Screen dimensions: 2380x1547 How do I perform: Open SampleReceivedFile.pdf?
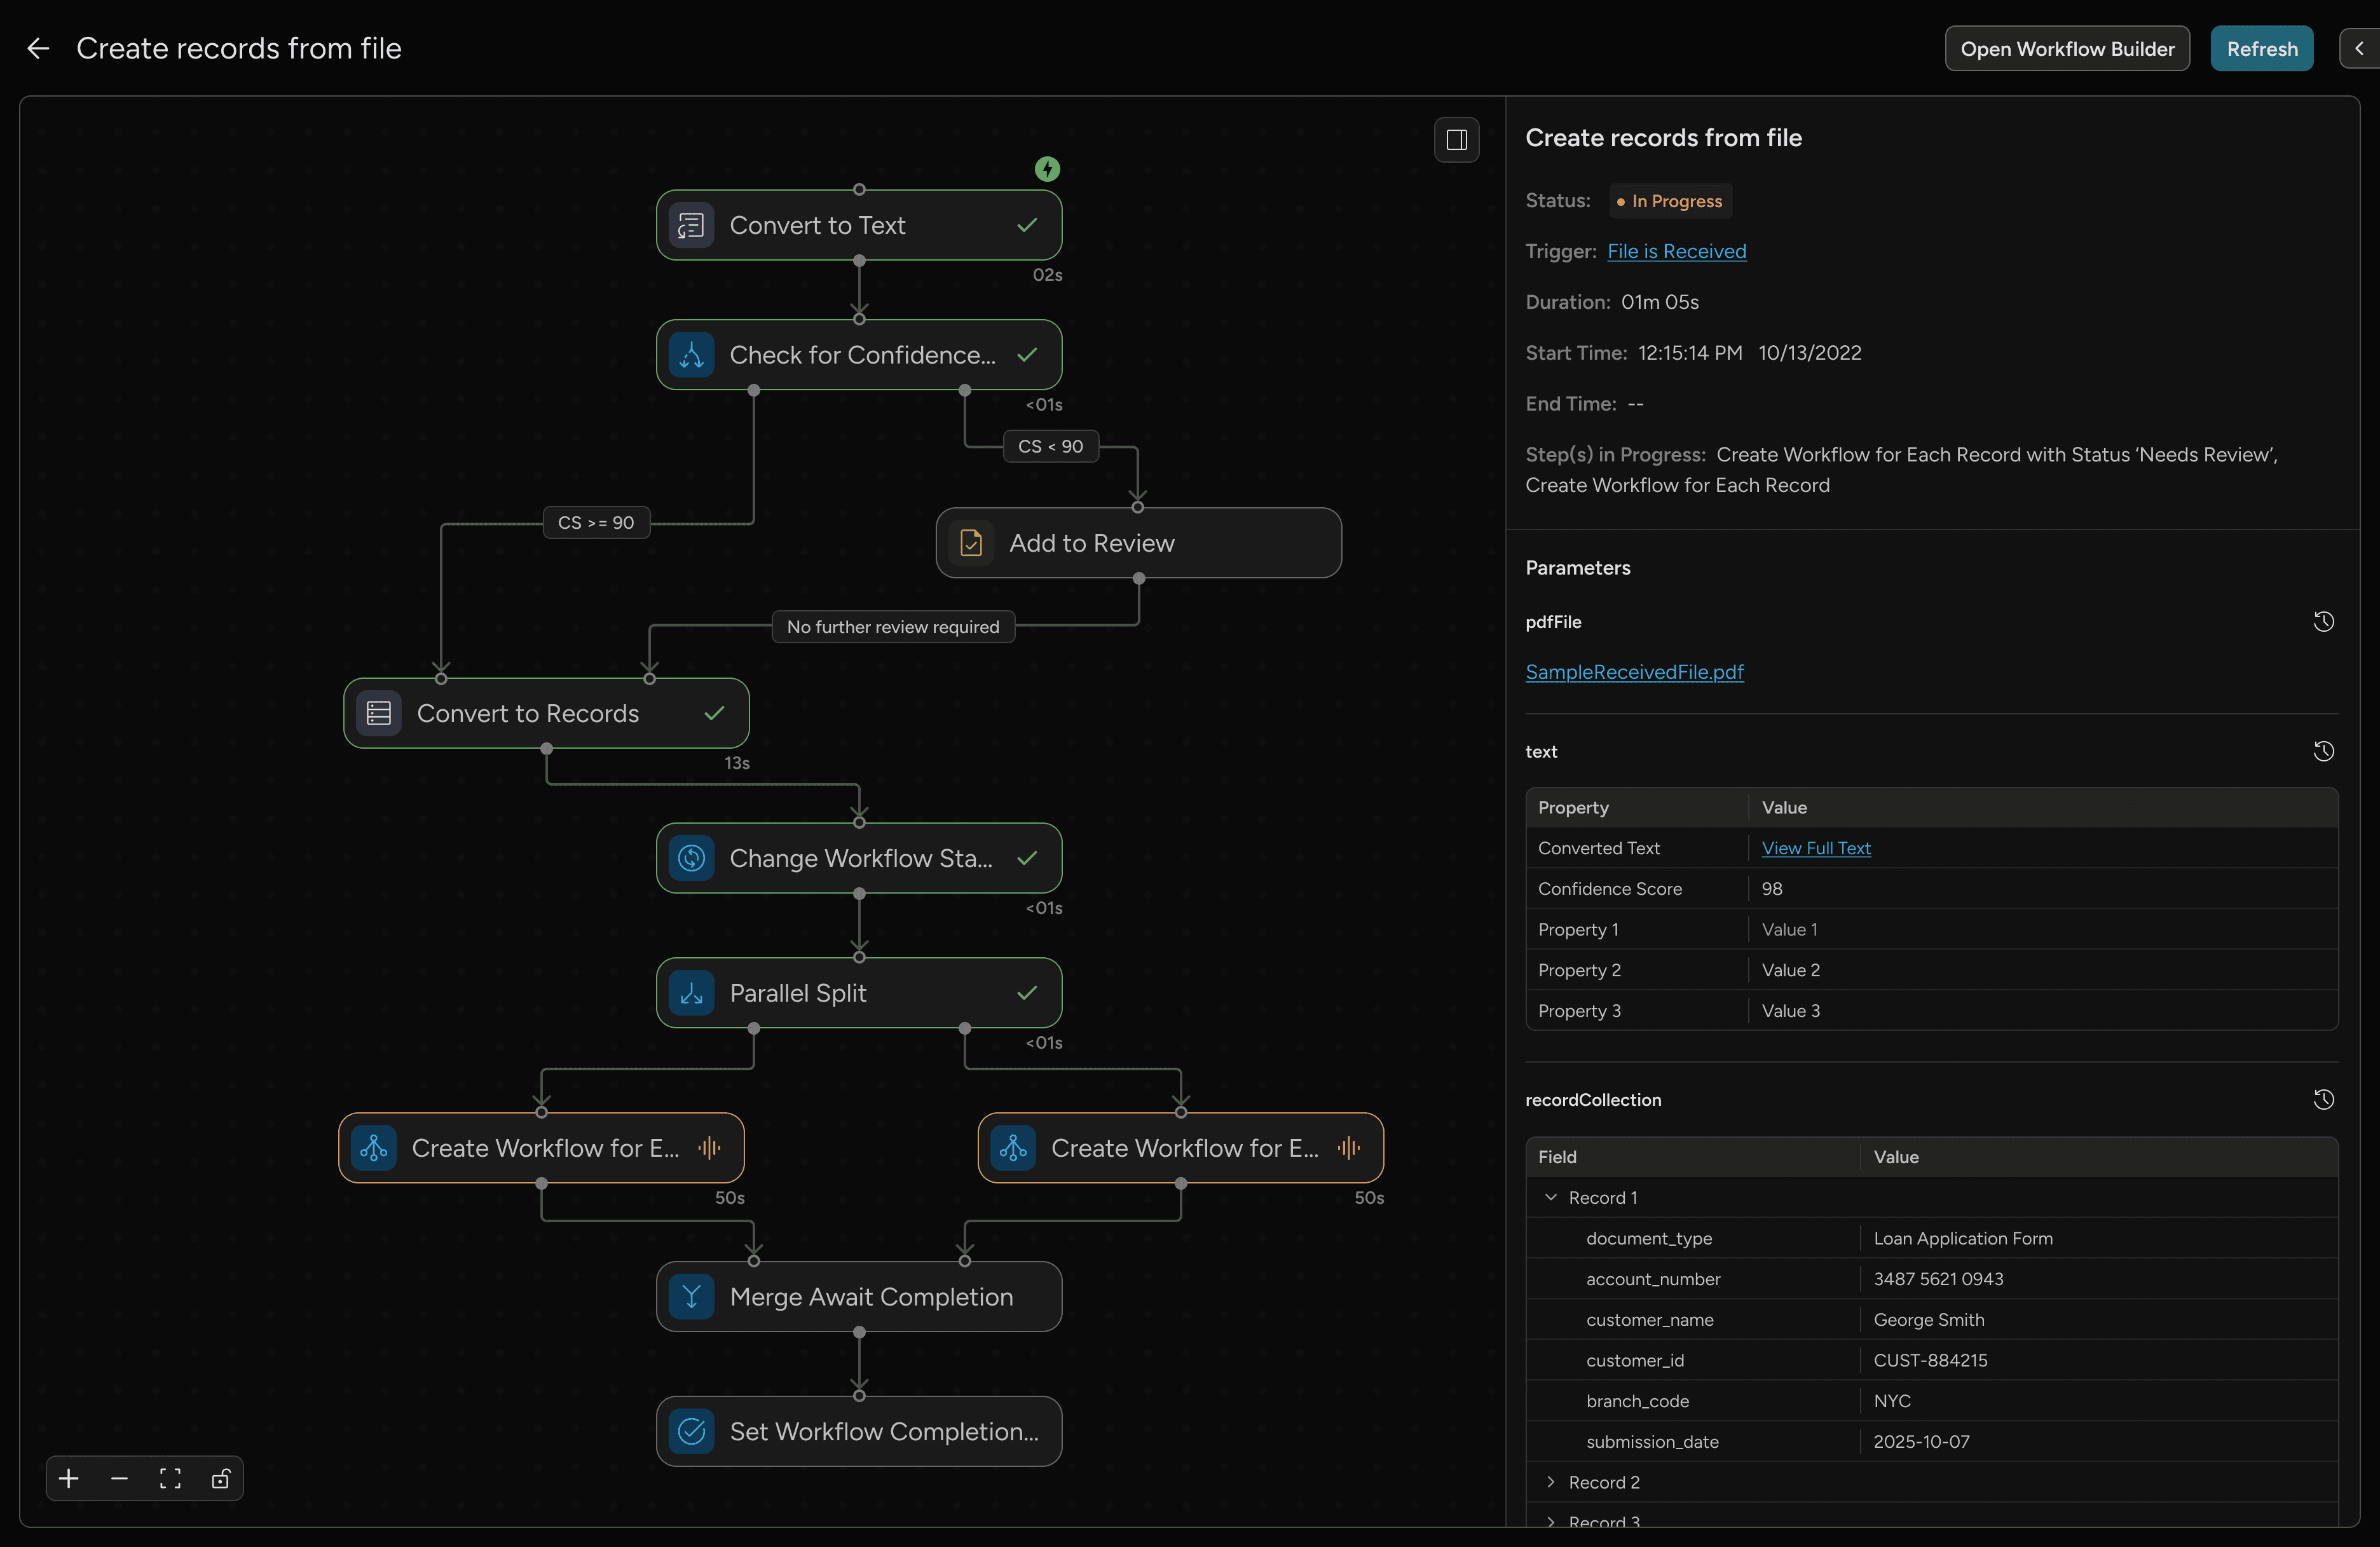coord(1634,672)
